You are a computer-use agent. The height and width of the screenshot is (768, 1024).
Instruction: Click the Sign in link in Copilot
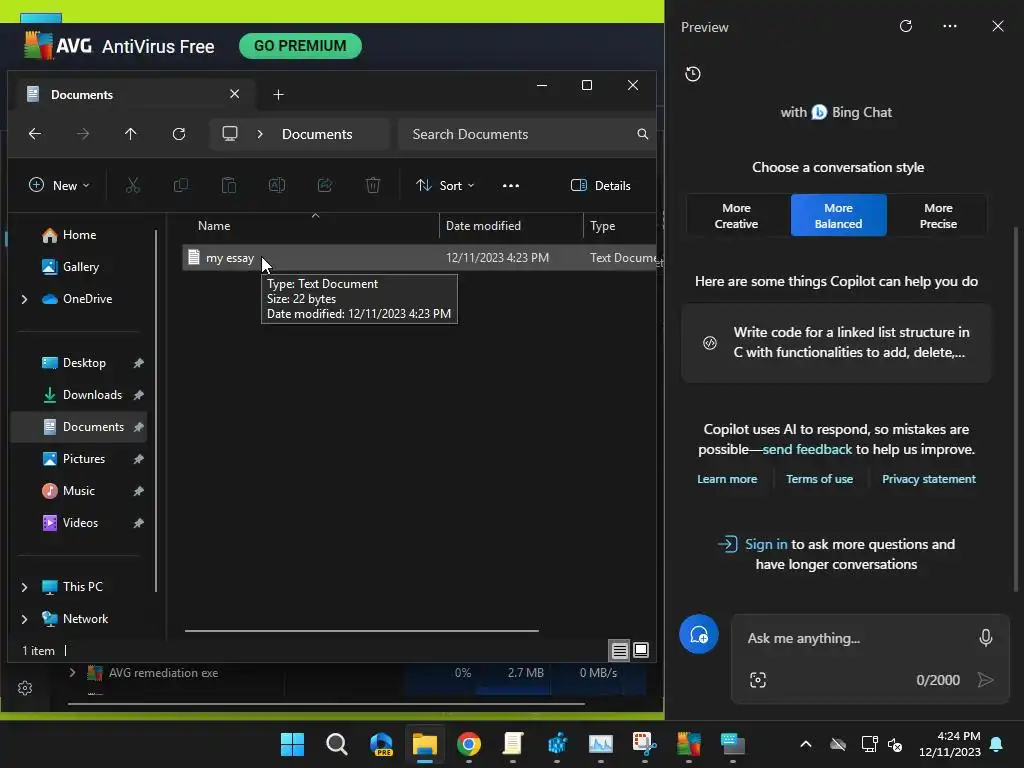tap(766, 544)
